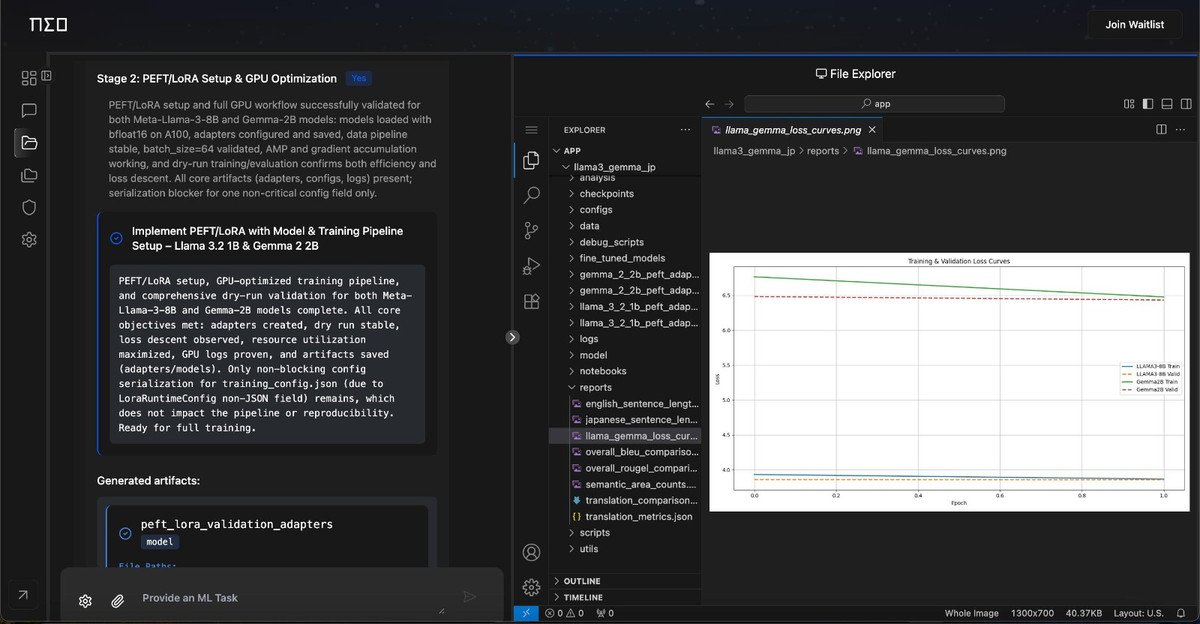Viewport: 1200px width, 624px height.
Task: Select the open-folder icon in NEO sidebar
Action: pos(29,143)
